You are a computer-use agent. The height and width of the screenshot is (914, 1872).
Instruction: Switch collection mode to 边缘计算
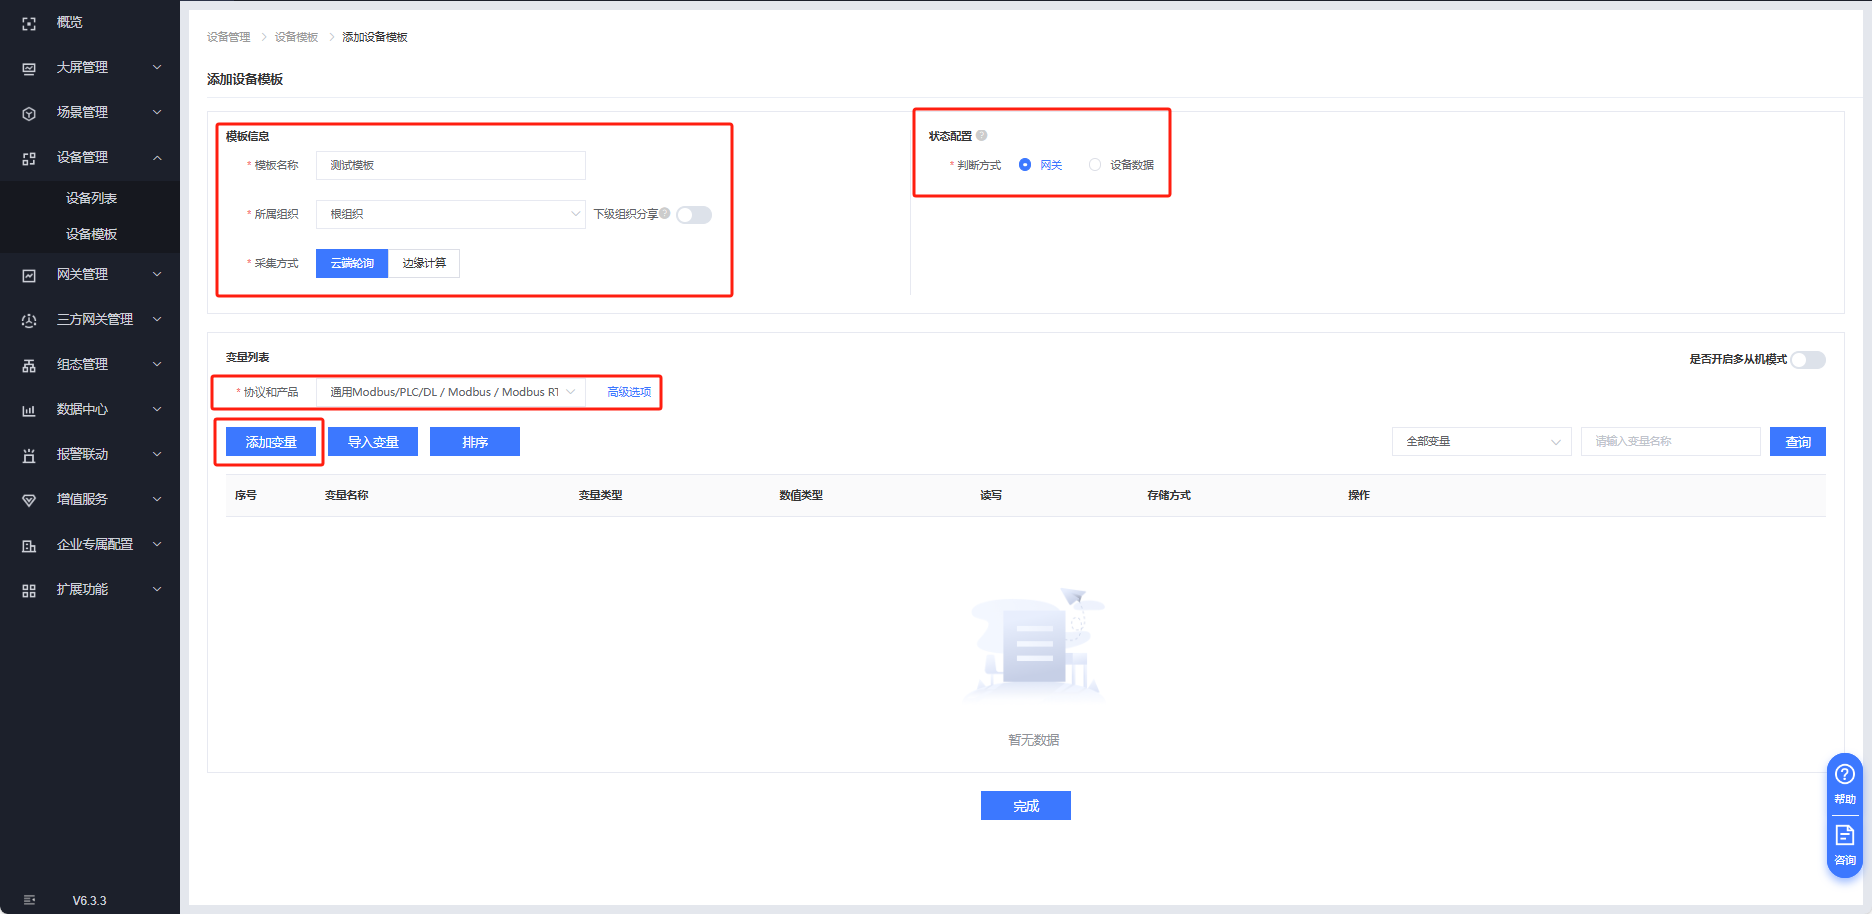pos(424,263)
